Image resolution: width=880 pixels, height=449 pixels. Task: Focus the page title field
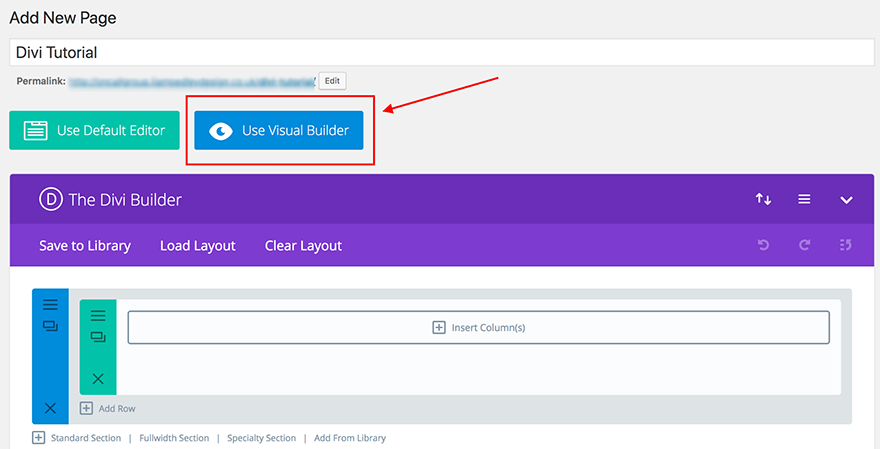coord(440,52)
